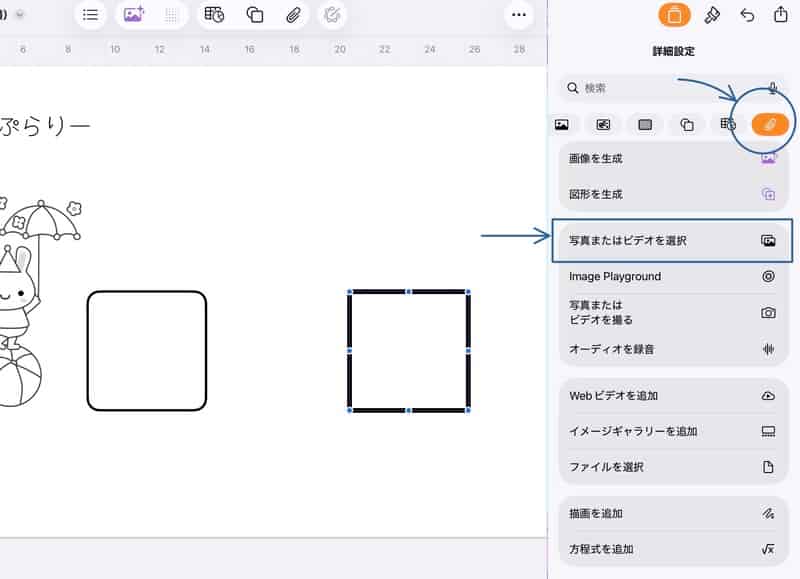The width and height of the screenshot is (800, 579).
Task: Tap the share icon
Action: (781, 14)
